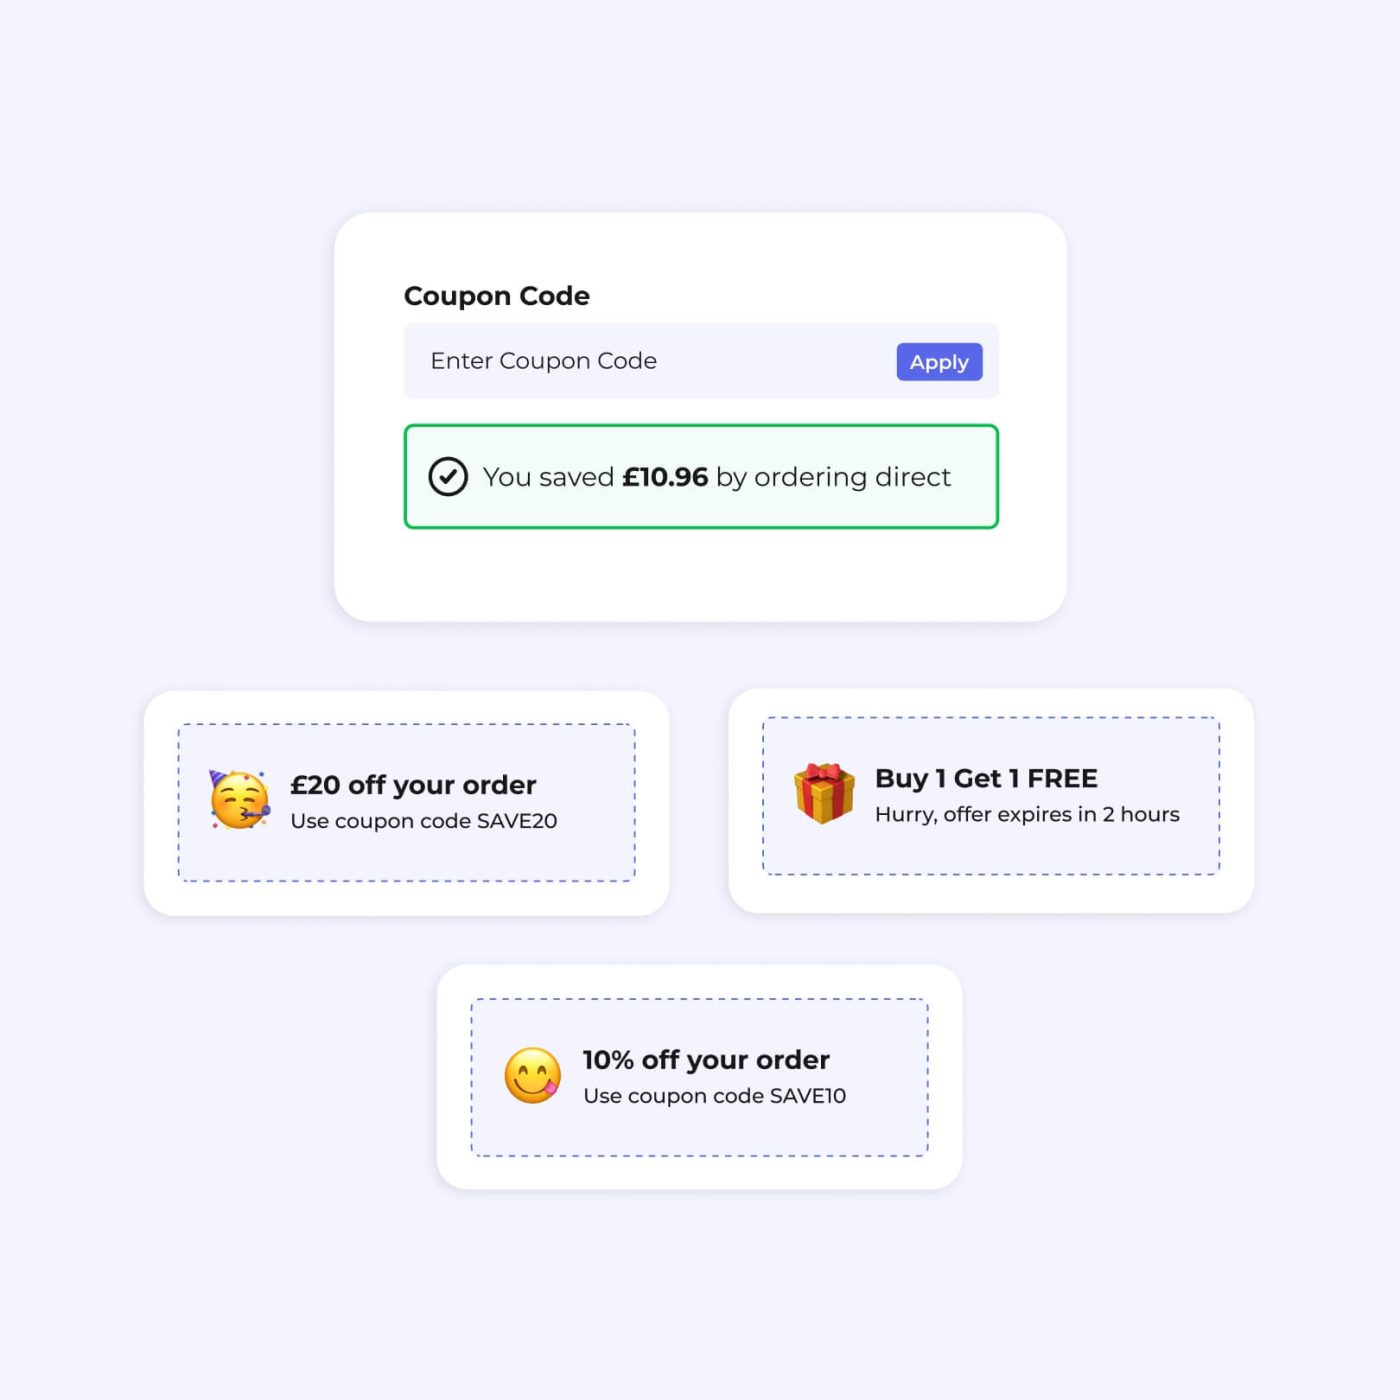1400x1400 pixels.
Task: Click the circle check mark next to savings text
Action: click(449, 477)
